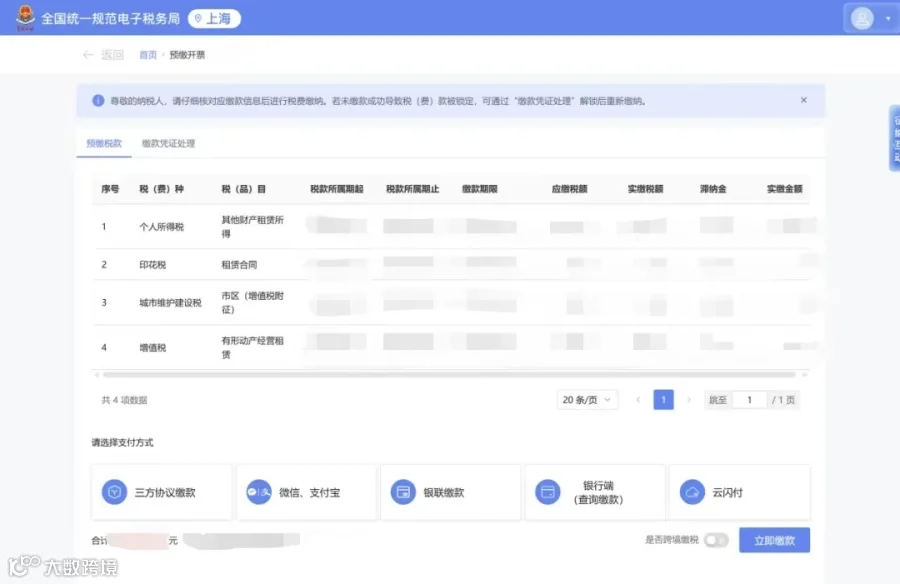
Task: Select the 增值税 row cell
Action: (x=153, y=347)
